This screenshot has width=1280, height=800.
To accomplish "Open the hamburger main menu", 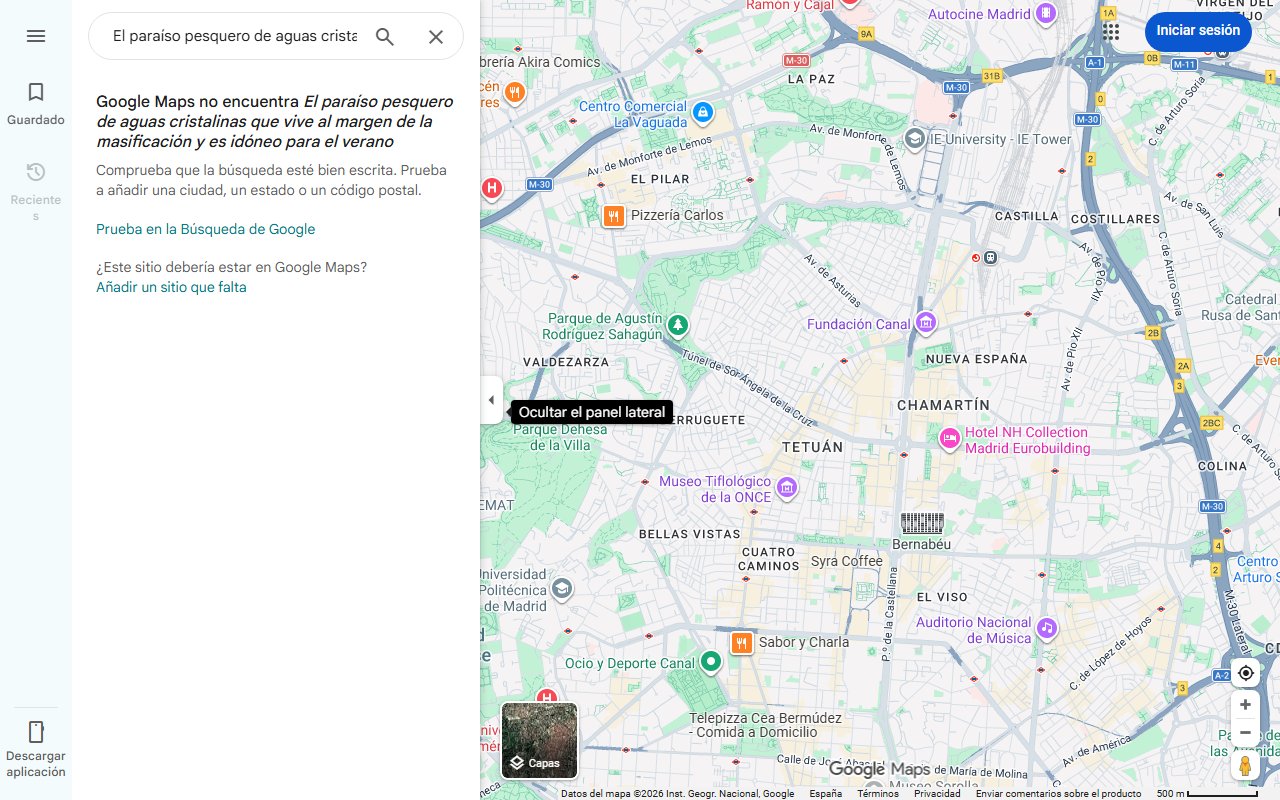I will coord(36,36).
